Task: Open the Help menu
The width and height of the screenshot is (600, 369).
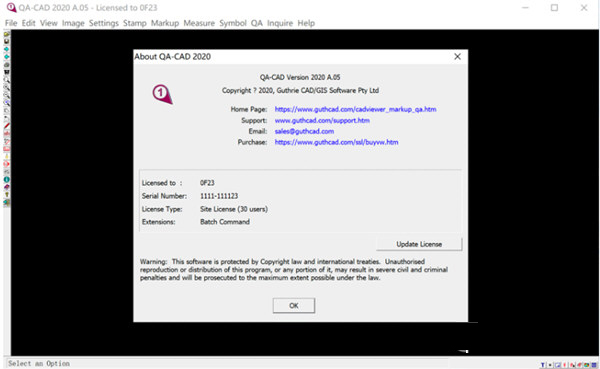Action: [x=306, y=23]
